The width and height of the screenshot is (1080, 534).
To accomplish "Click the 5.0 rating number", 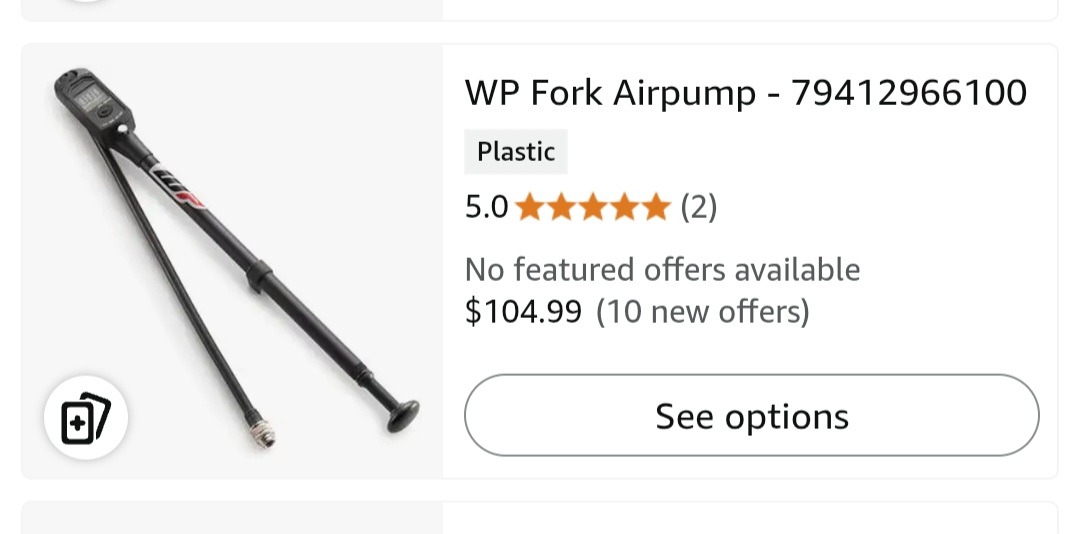I will click(486, 208).
